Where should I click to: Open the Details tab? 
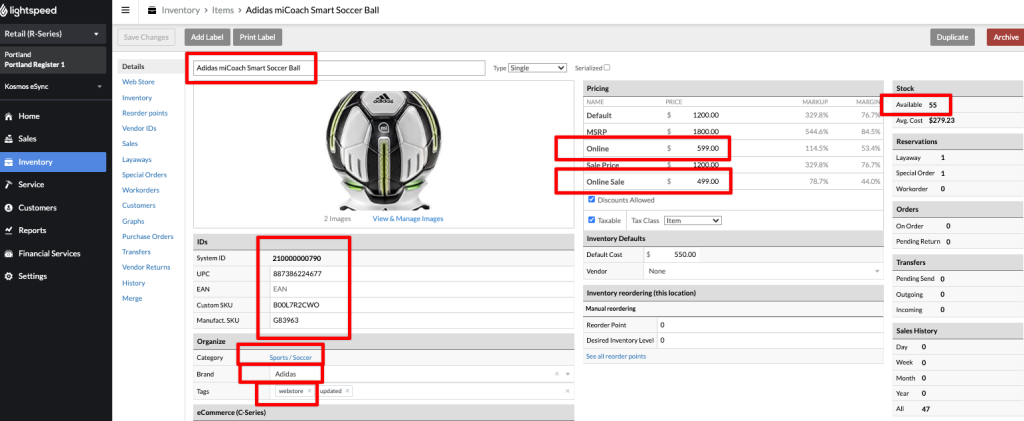tap(133, 67)
